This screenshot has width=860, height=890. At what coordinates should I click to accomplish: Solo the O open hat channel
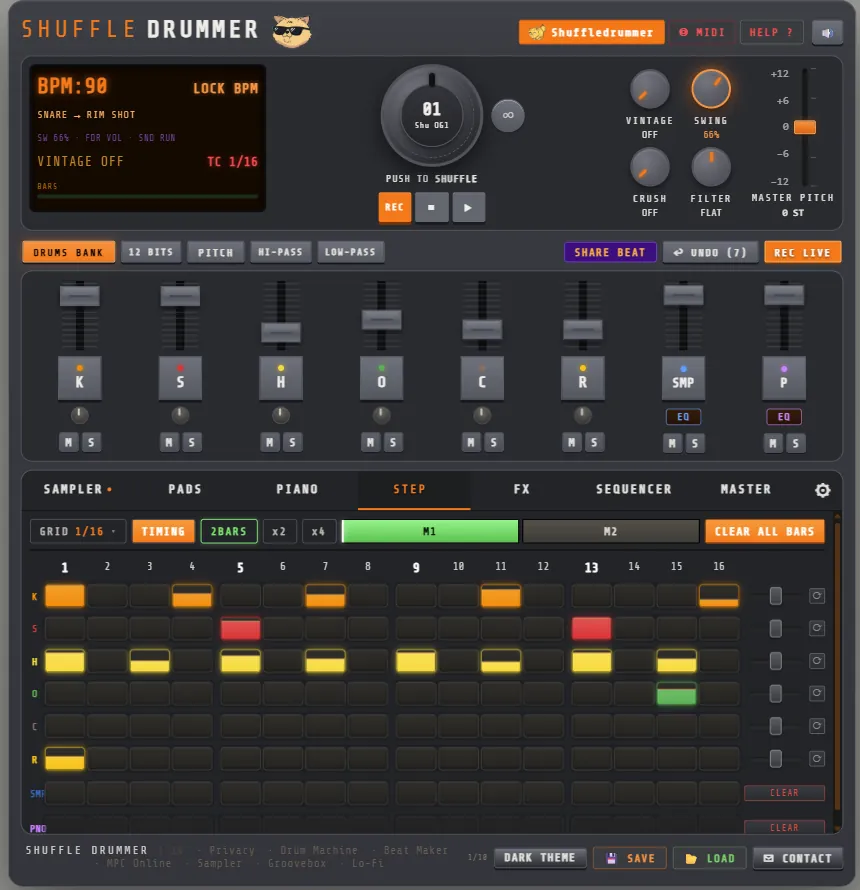tap(393, 442)
